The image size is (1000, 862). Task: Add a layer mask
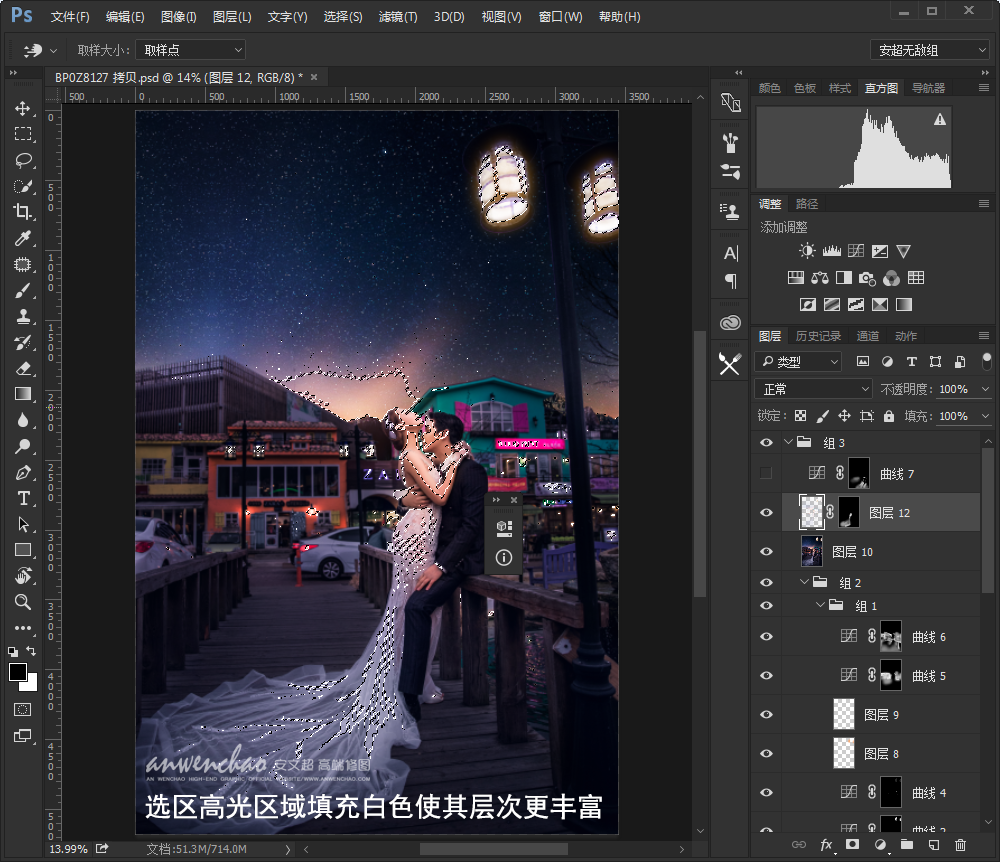[852, 845]
